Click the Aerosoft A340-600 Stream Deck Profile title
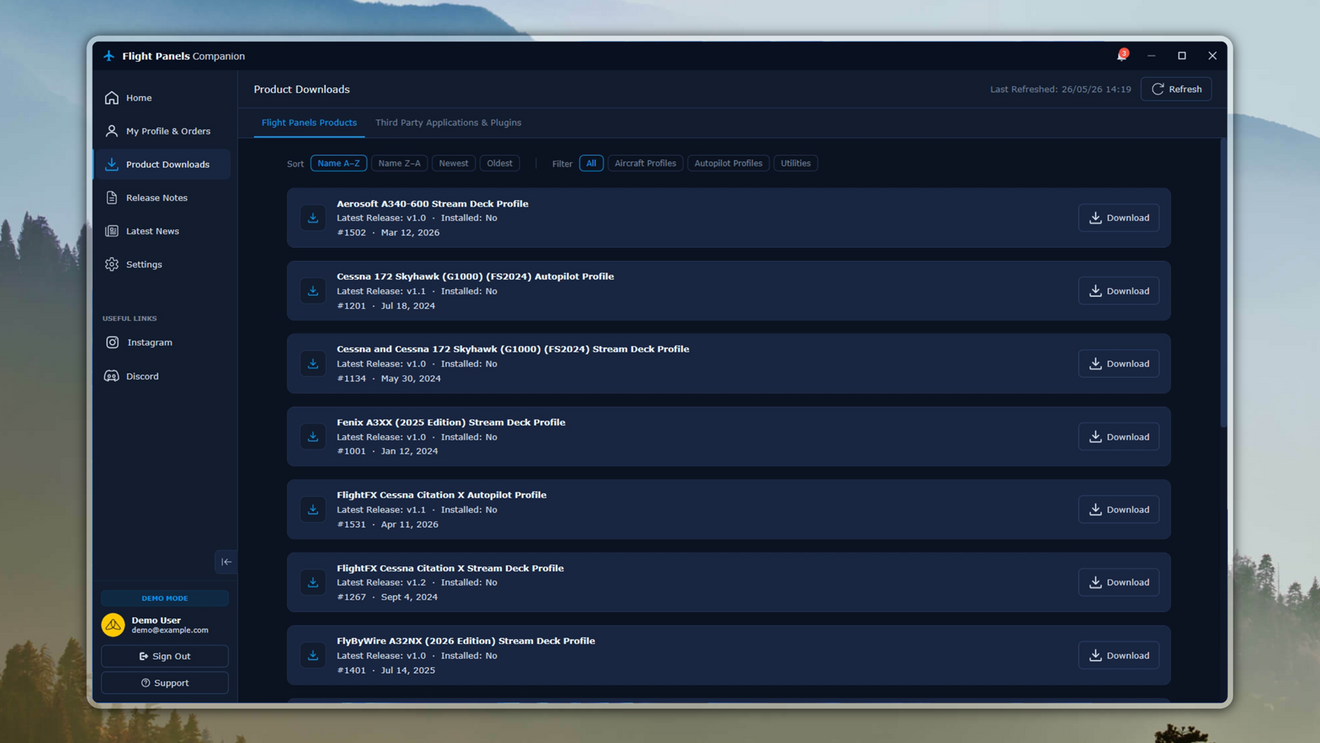Screen dimensions: 1320x743 tap(433, 204)
